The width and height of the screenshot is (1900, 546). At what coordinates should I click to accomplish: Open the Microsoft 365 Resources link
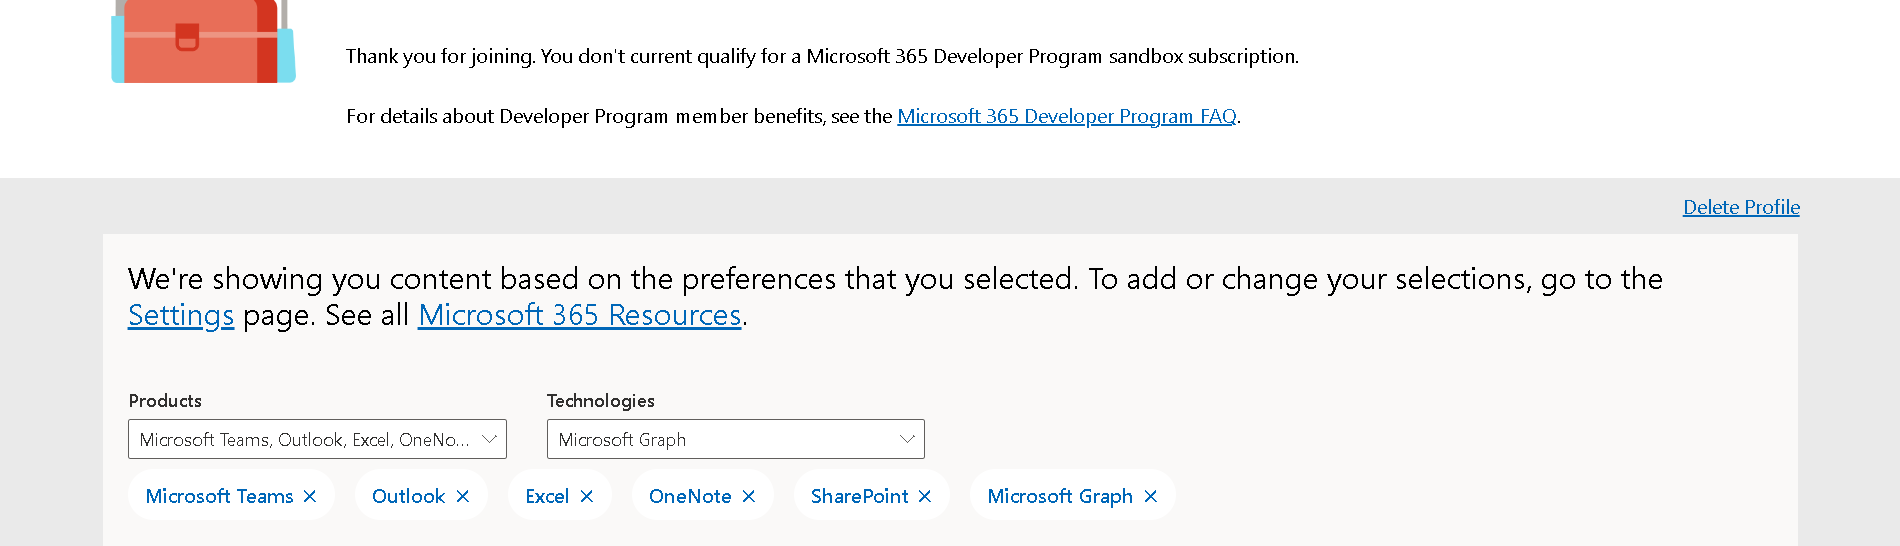[x=579, y=315]
